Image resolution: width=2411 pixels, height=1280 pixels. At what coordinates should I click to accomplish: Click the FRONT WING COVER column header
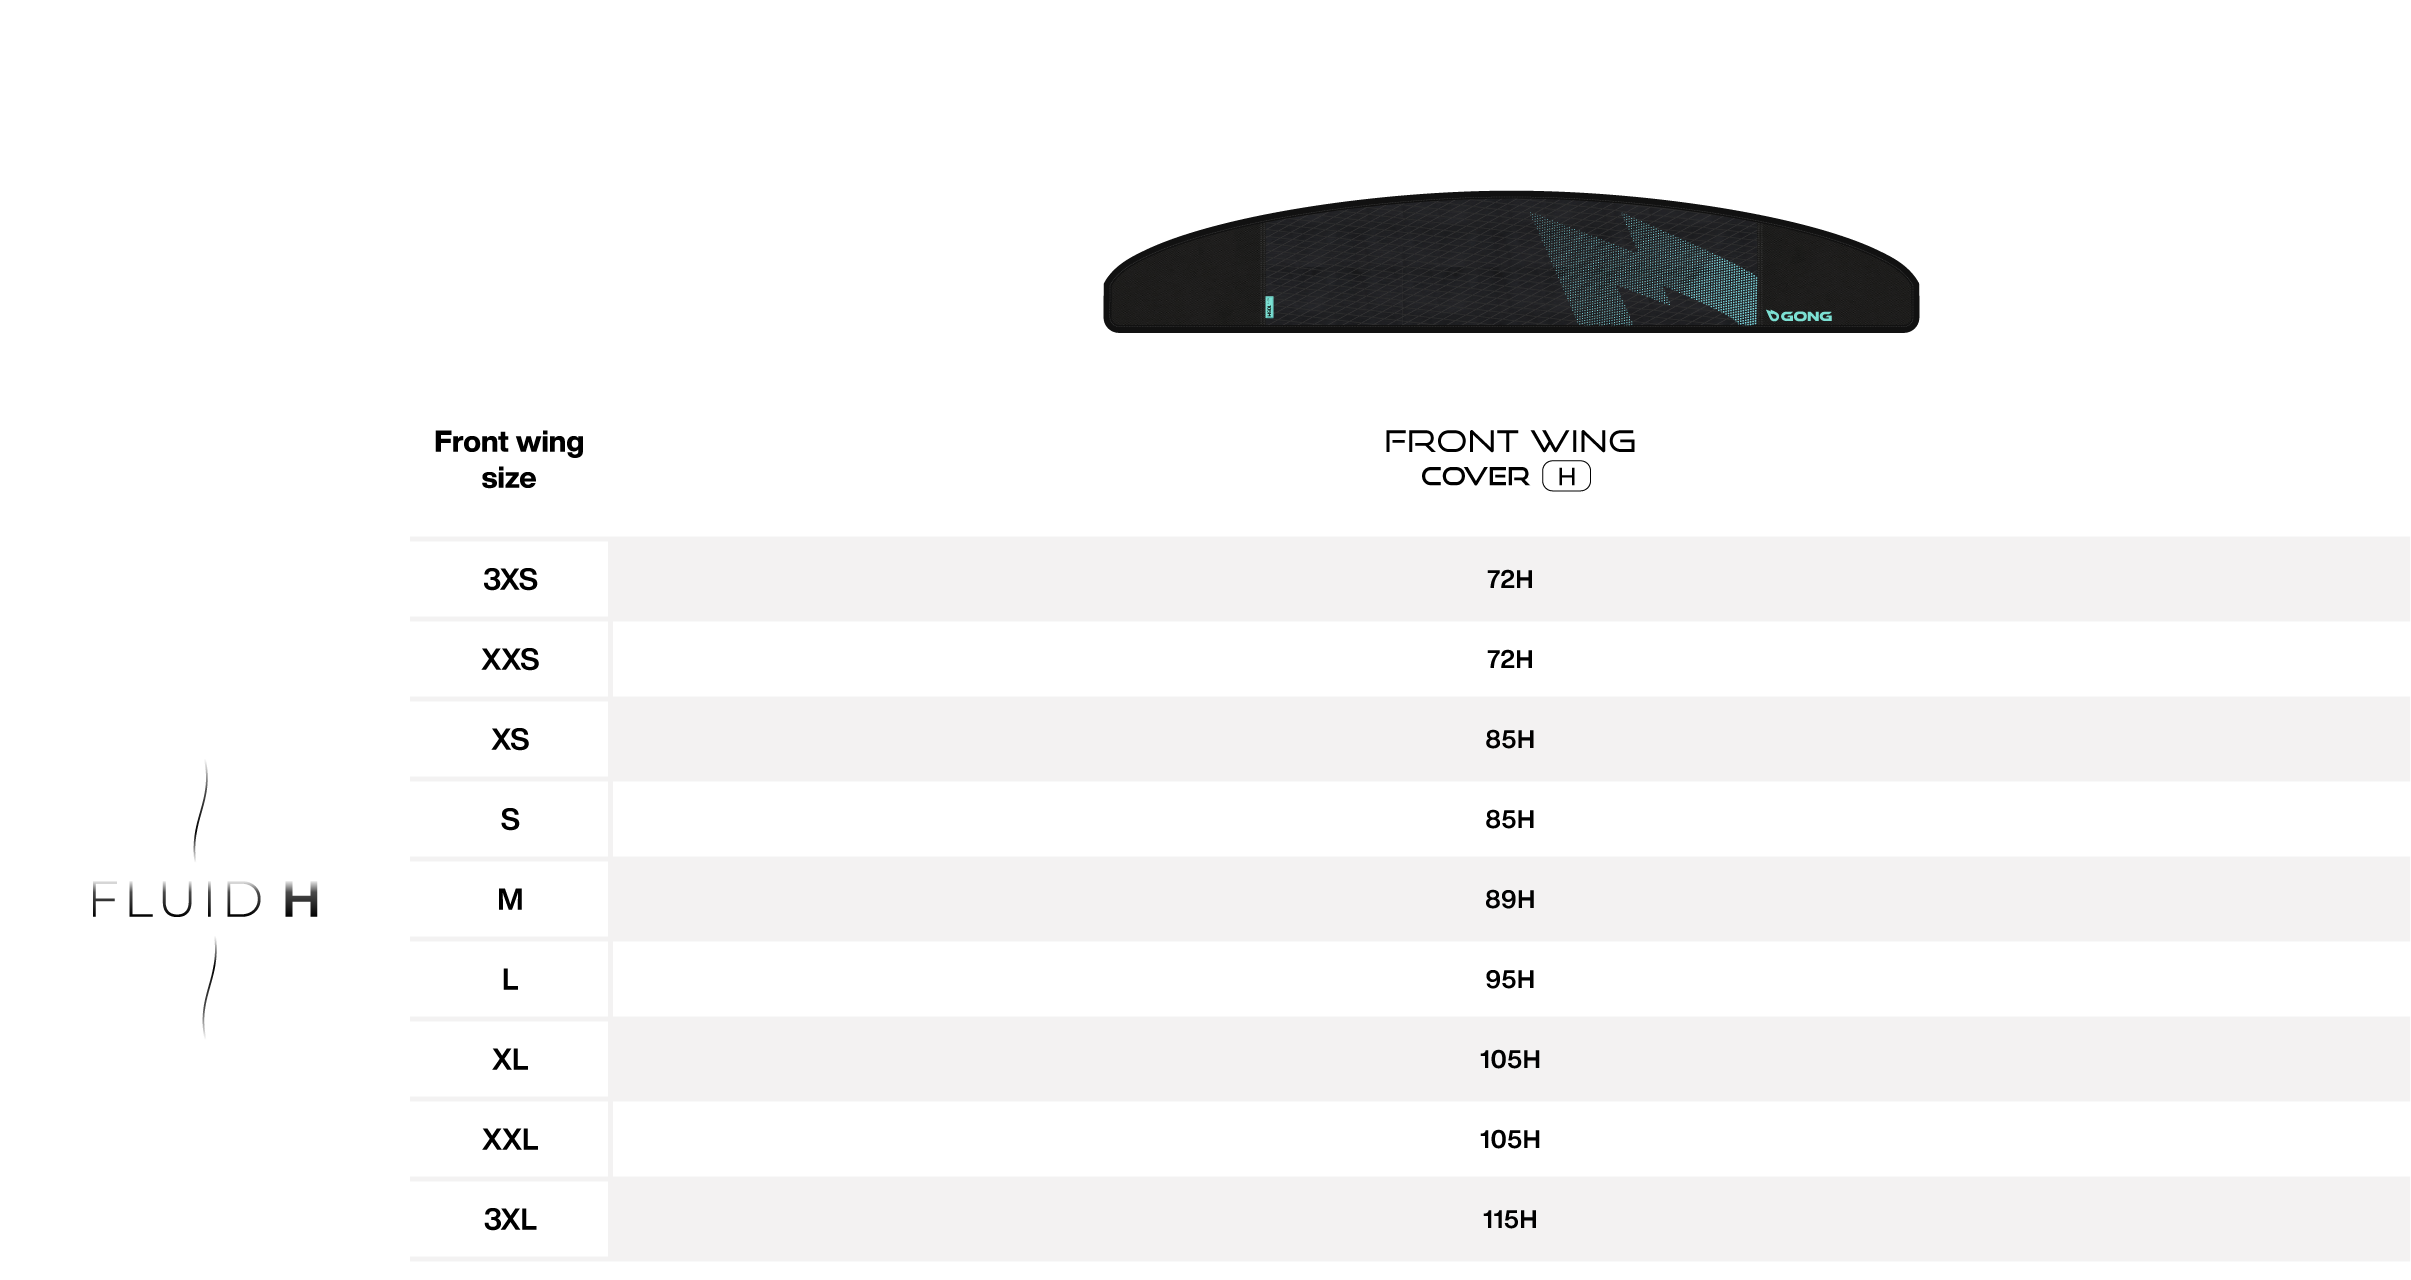pos(1509,459)
